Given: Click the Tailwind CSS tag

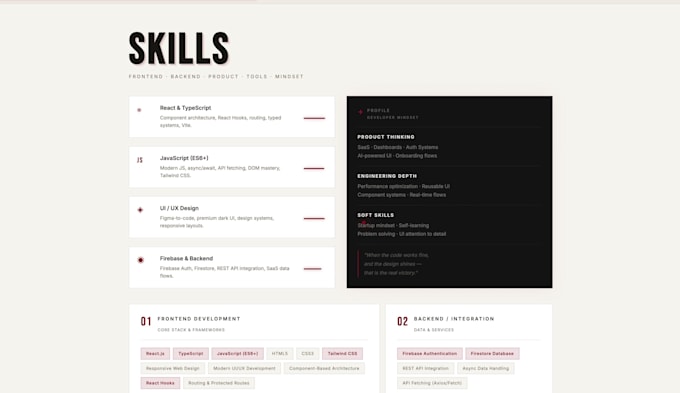Looking at the screenshot, I should 343,354.
